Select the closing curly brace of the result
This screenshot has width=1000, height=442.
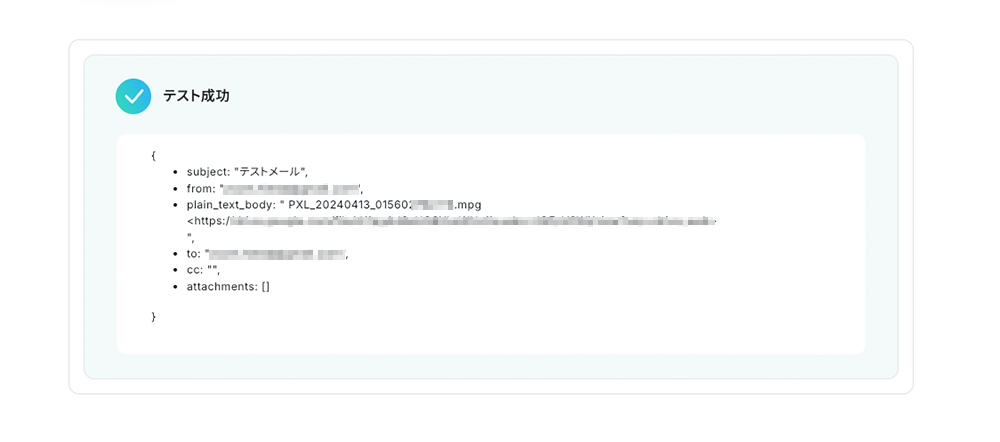tap(154, 316)
